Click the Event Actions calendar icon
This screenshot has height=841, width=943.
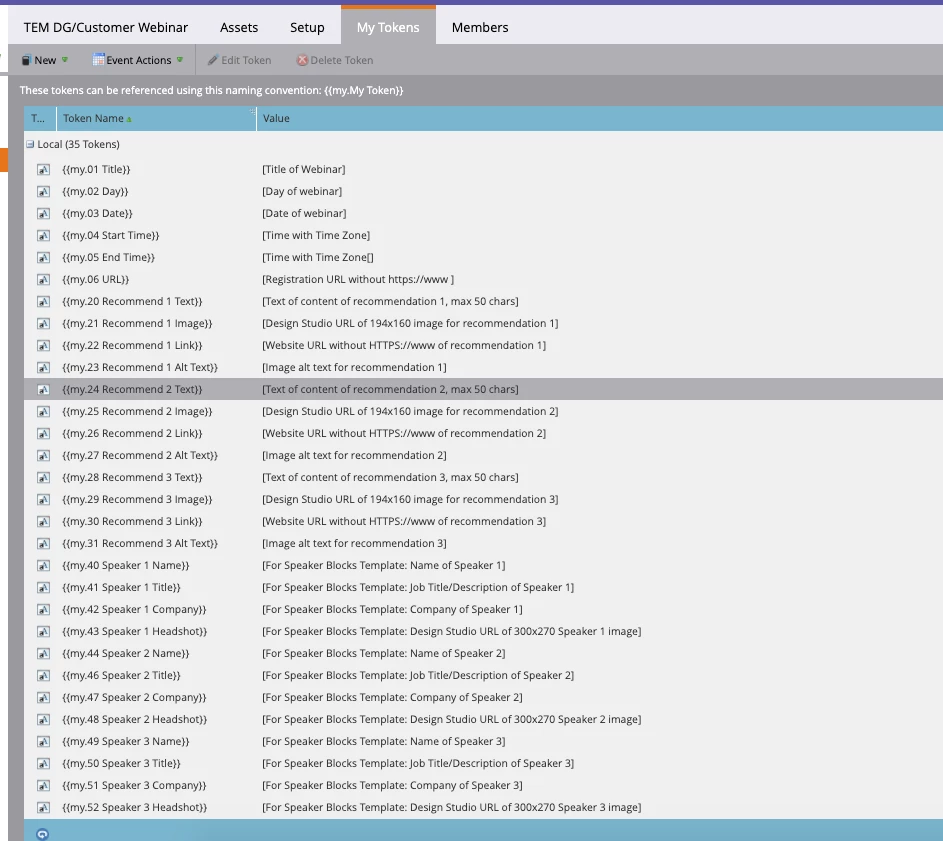[98, 60]
